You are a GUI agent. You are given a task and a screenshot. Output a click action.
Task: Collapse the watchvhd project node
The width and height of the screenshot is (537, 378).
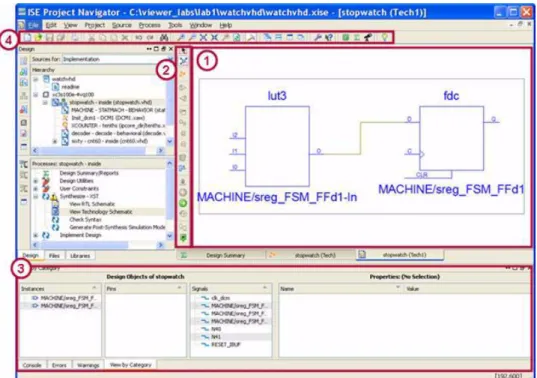(36, 79)
